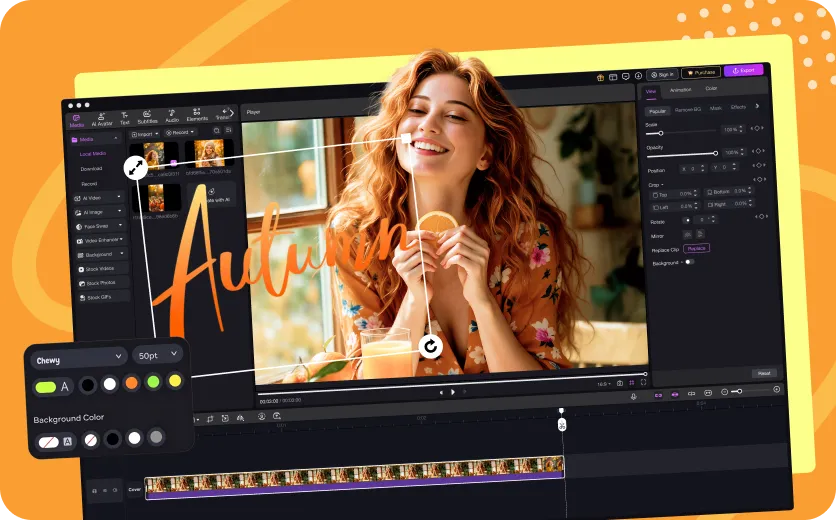Click the layout icon in top bar
Viewport: 836px width, 520px height.
click(x=613, y=77)
